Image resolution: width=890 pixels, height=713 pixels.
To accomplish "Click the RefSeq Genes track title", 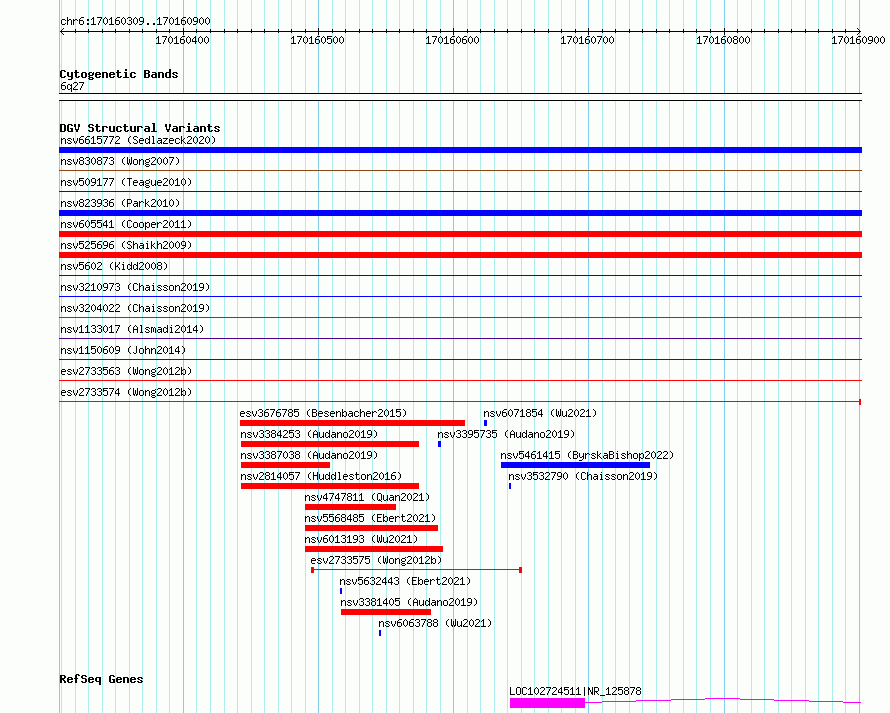I will (101, 680).
